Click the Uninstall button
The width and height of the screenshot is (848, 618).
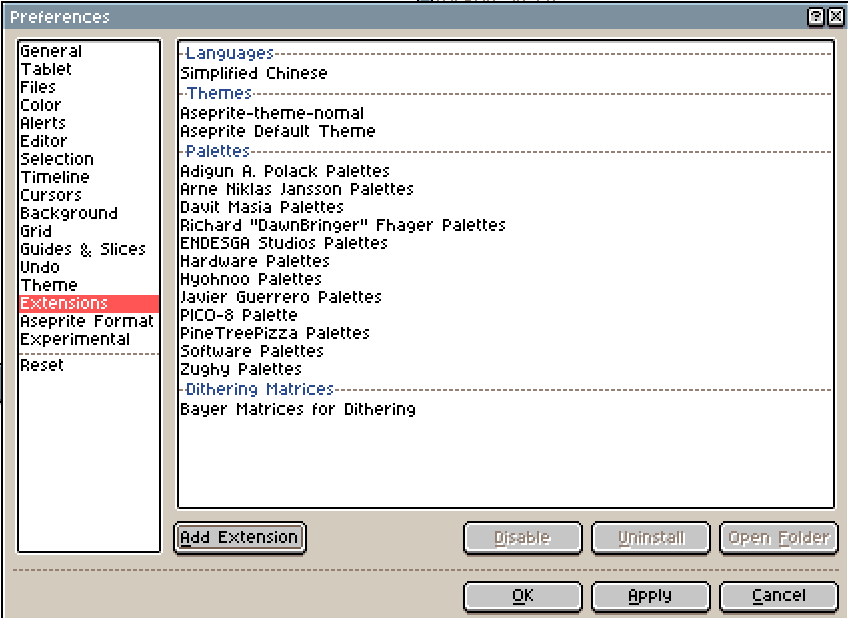[x=651, y=537]
